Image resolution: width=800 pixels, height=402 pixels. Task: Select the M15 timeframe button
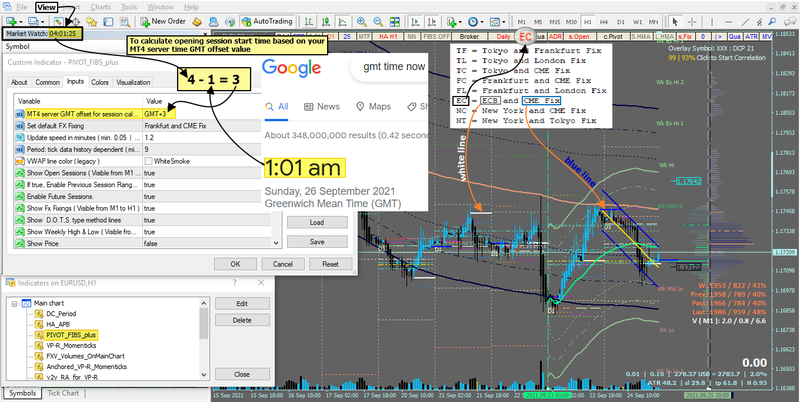555,22
